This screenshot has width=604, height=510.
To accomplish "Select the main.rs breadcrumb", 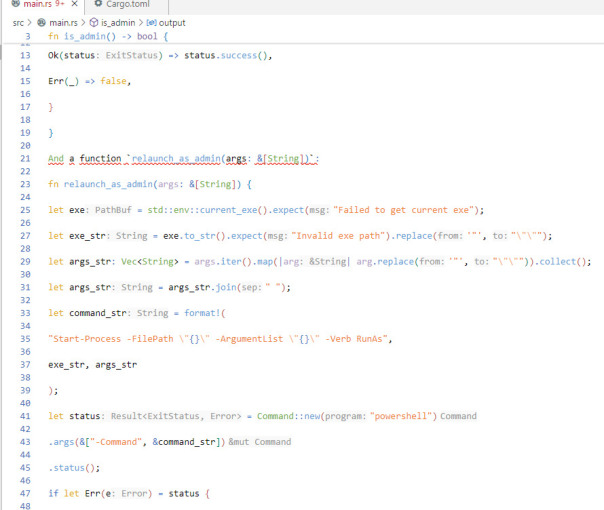I will click(63, 23).
